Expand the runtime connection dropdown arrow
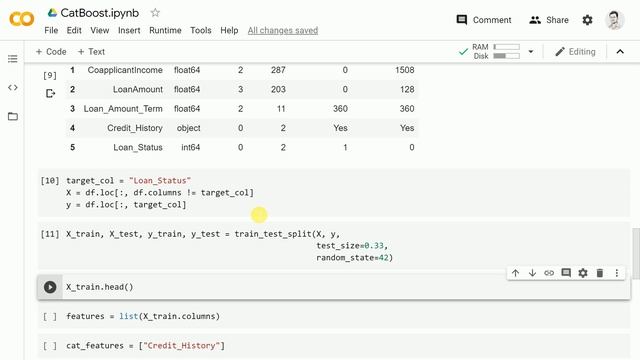 tap(531, 51)
